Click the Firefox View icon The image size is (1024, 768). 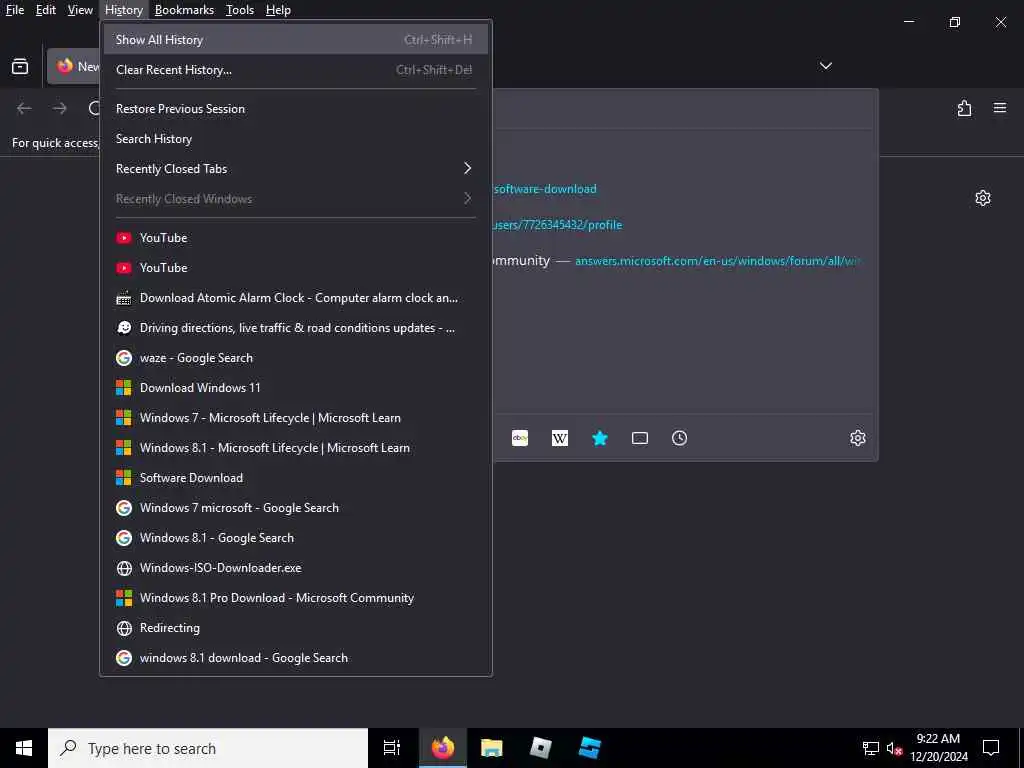[20, 66]
